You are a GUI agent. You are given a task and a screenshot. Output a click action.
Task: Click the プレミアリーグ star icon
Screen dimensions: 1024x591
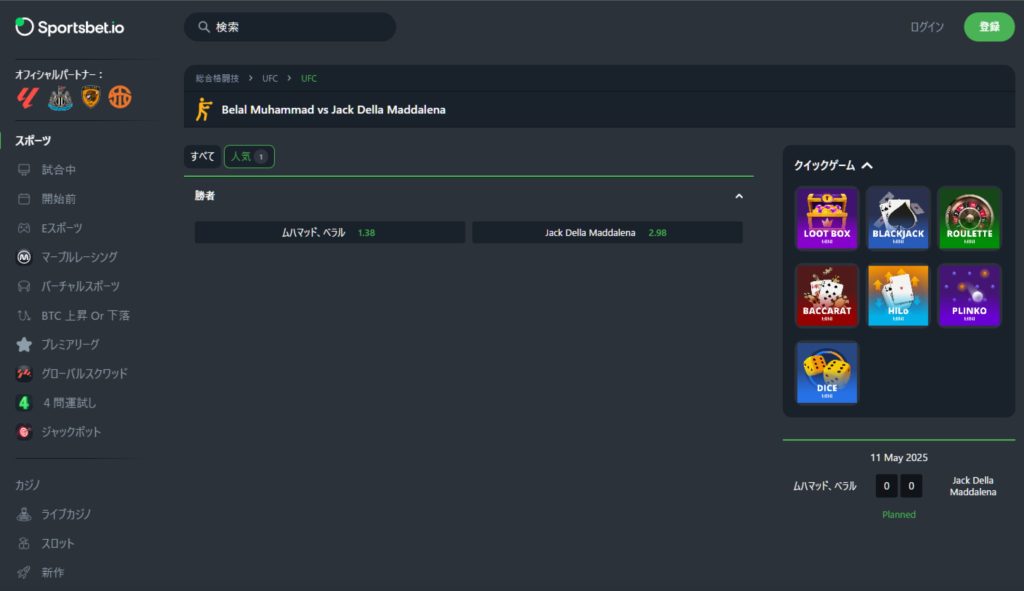click(x=24, y=344)
